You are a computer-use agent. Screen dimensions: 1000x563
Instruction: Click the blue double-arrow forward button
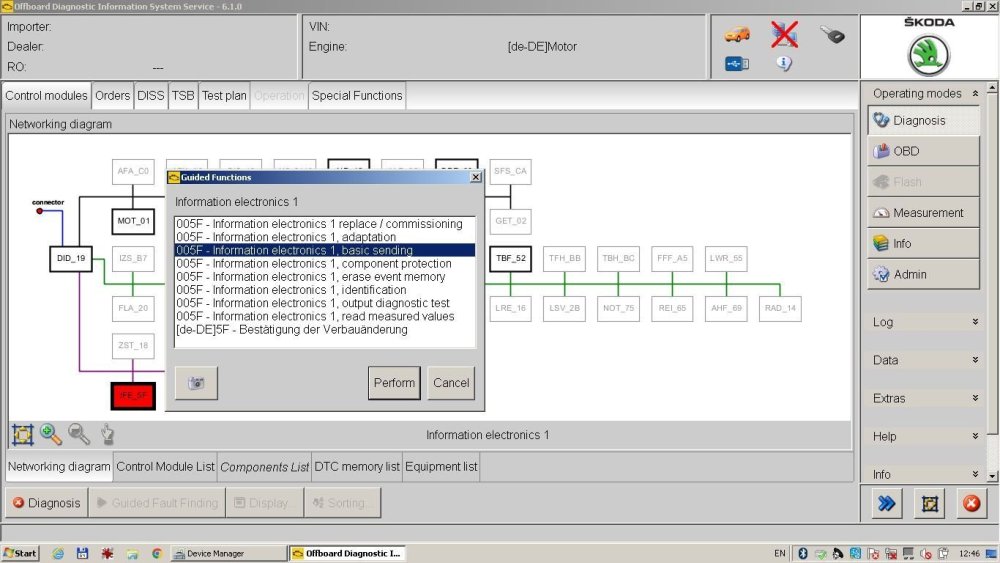point(886,503)
